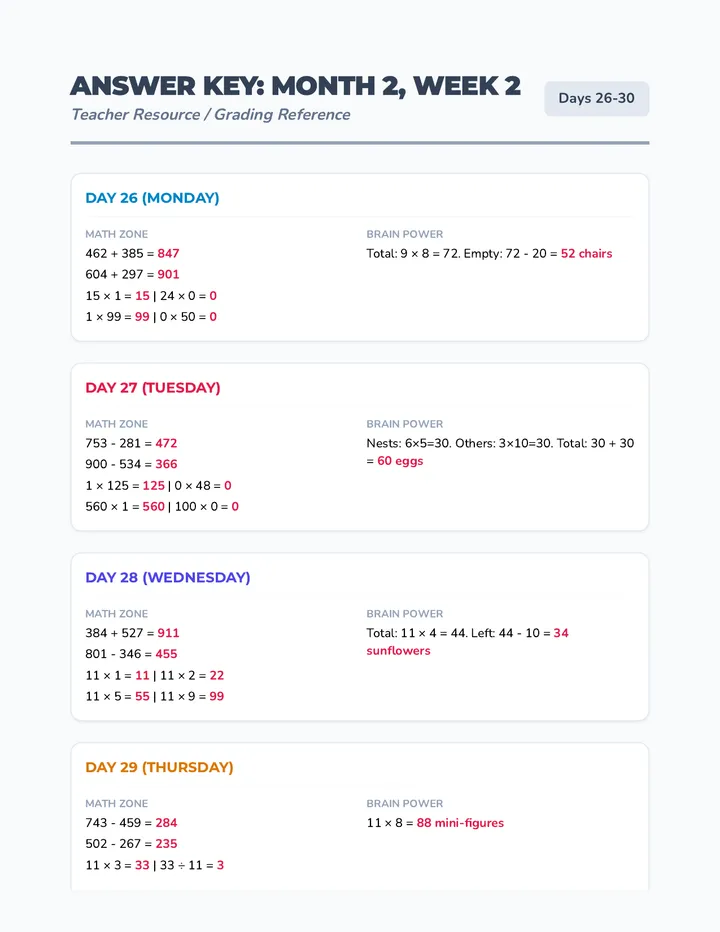Viewport: 720px width, 932px height.
Task: Click the Teacher Resource subtitle text
Action: [210, 115]
